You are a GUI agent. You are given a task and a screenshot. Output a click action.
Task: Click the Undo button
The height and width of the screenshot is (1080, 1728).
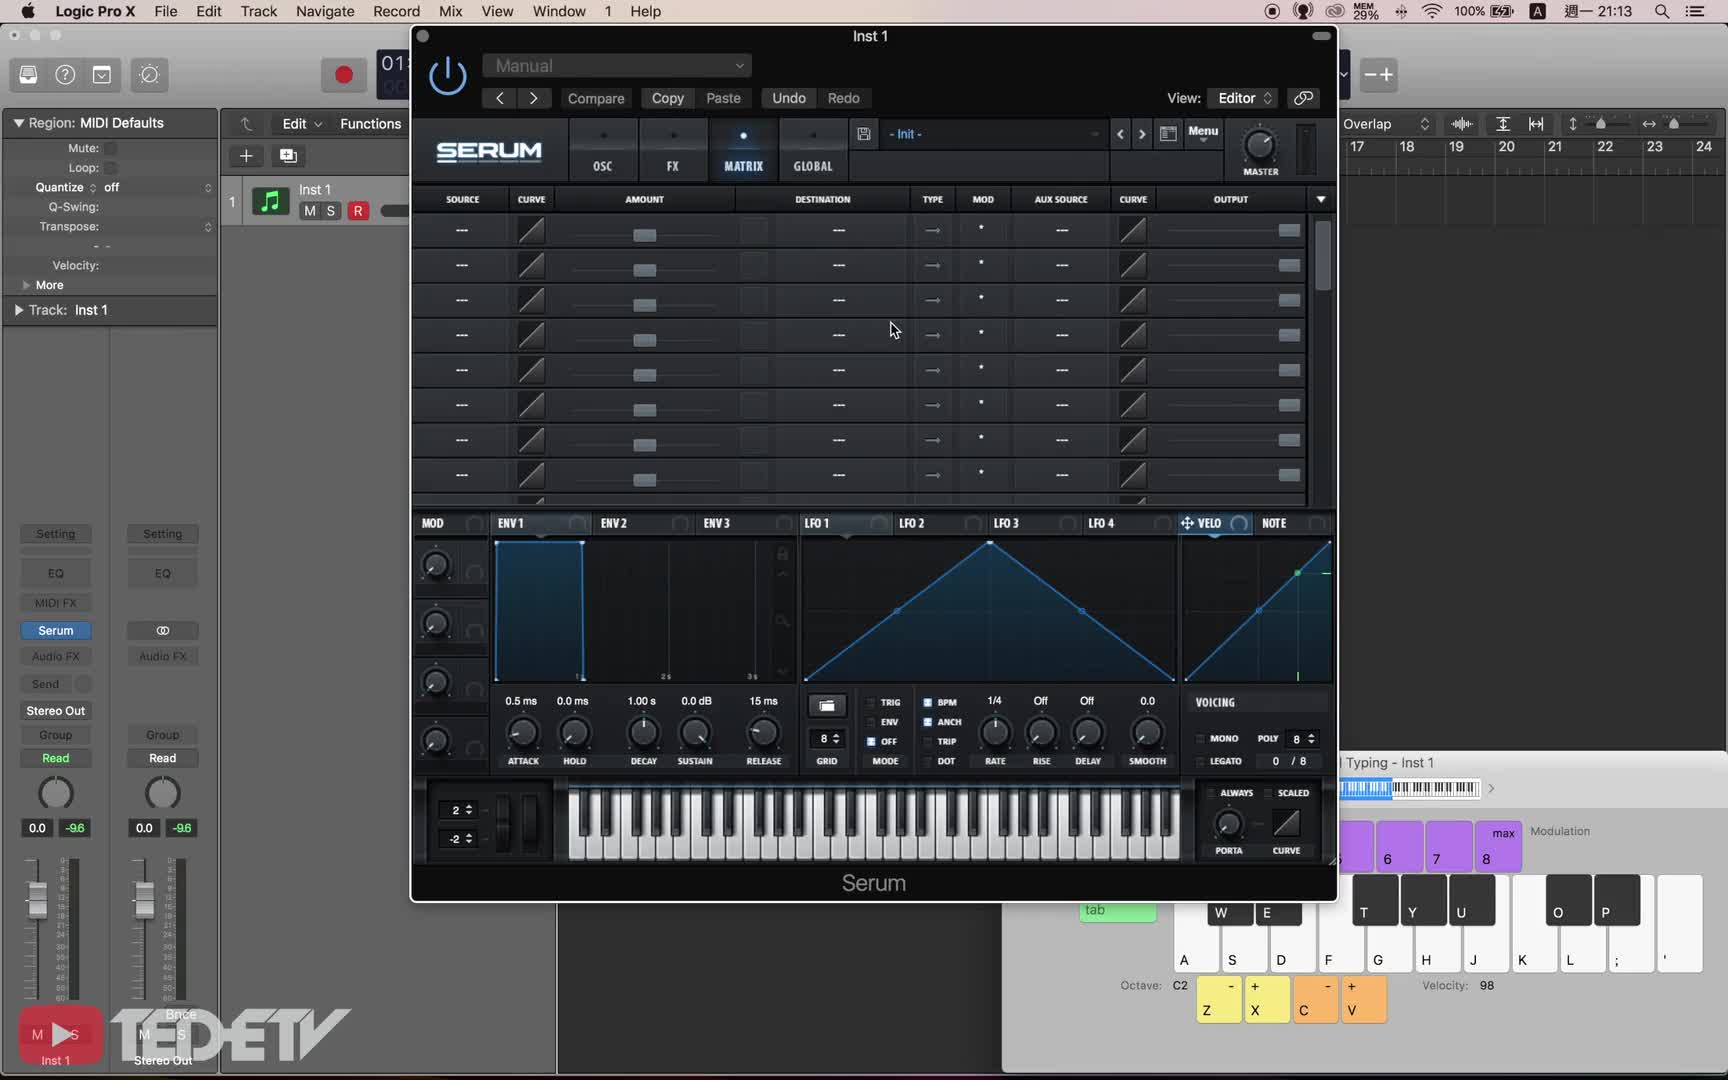(x=788, y=98)
